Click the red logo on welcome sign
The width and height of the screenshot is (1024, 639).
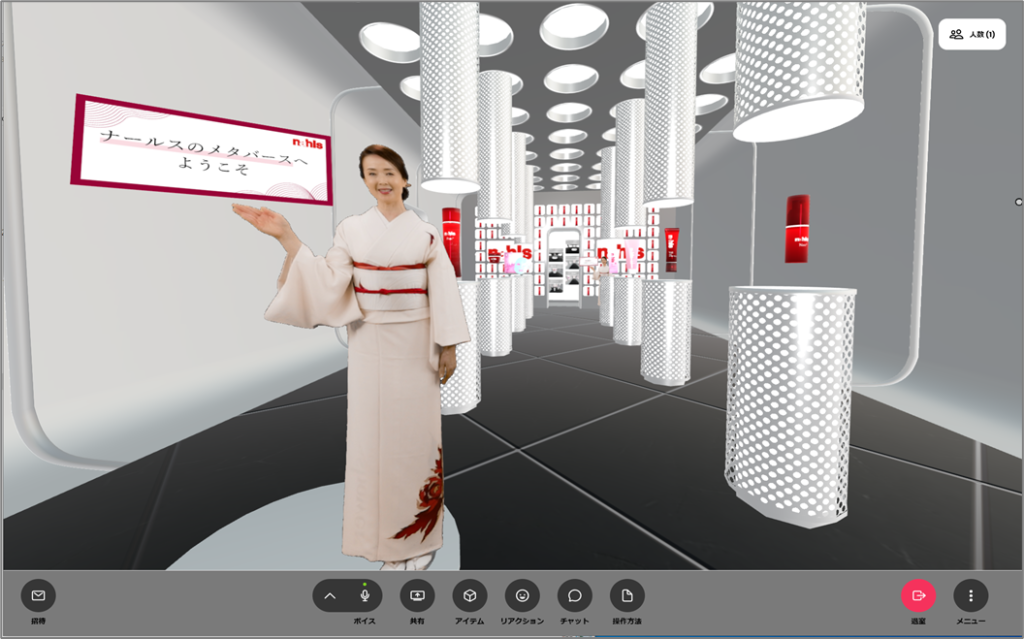click(306, 142)
